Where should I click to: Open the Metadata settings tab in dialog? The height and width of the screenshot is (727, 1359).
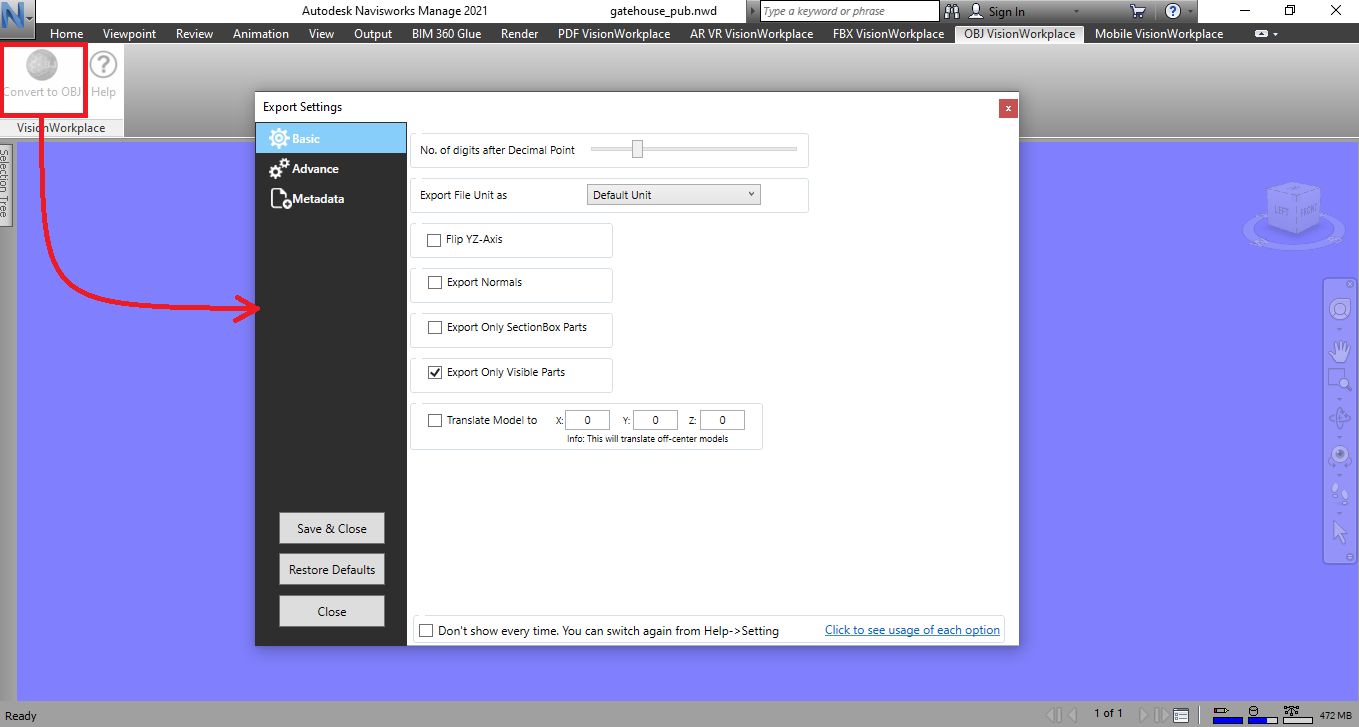[x=331, y=199]
